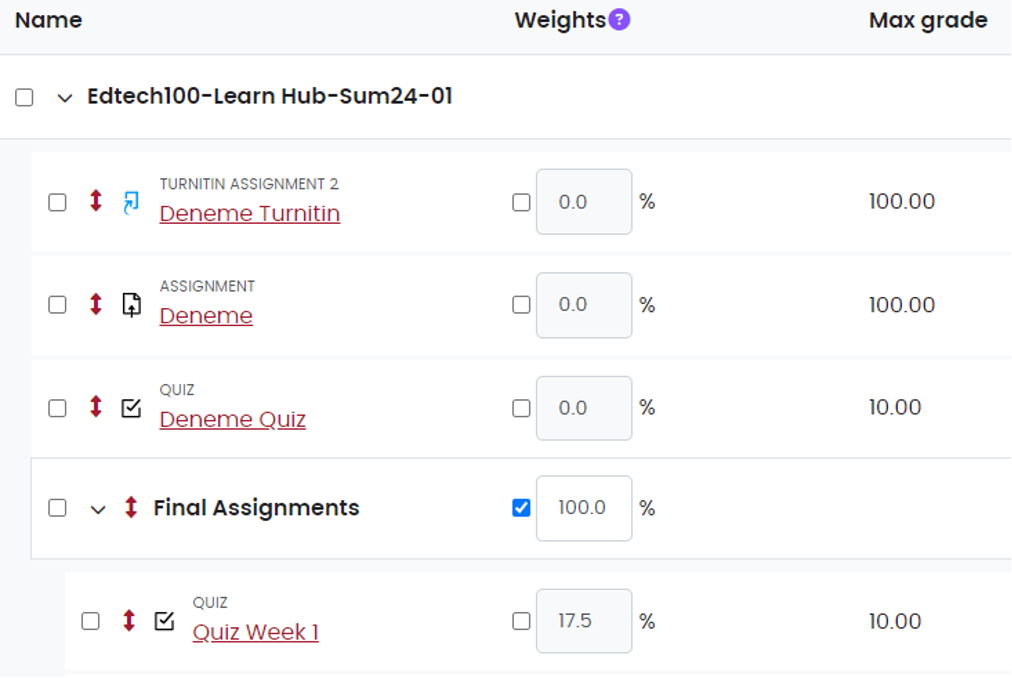Viewport: 1012px width, 678px height.
Task: Click the Quiz Week 1 weight field
Action: tap(583, 621)
